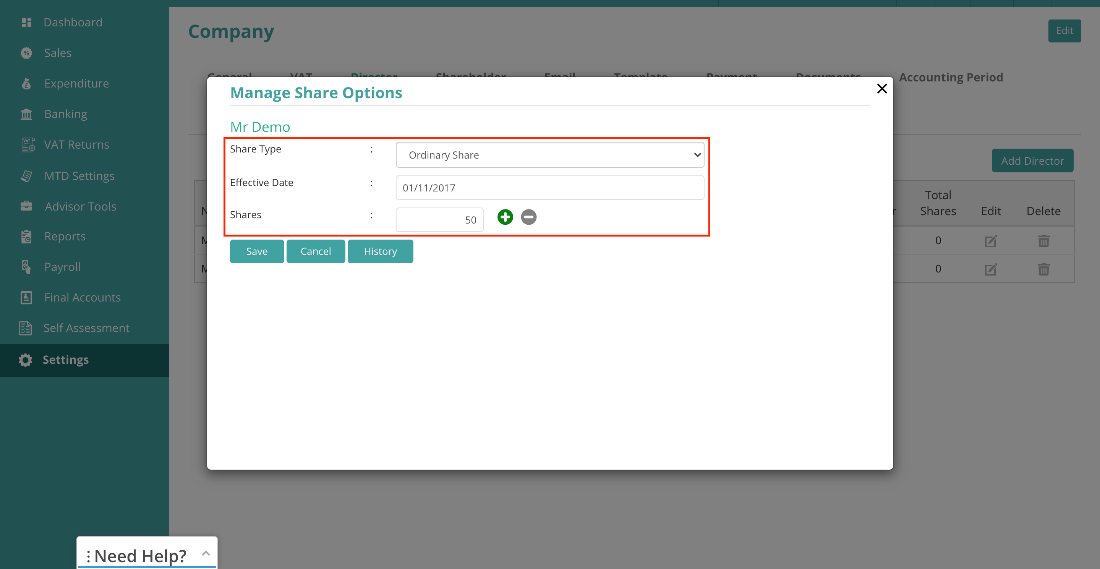Close the Manage Share Options dialog

click(882, 88)
